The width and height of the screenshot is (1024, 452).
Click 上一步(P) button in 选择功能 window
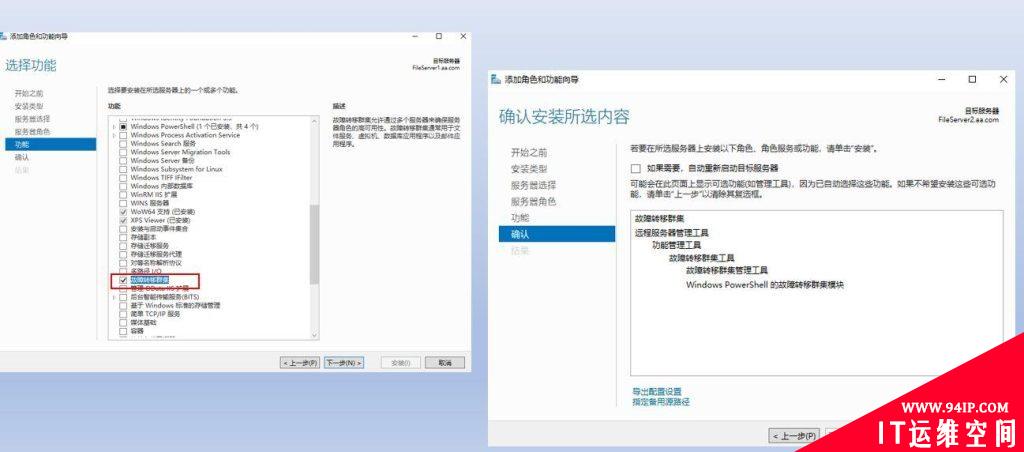(300, 362)
